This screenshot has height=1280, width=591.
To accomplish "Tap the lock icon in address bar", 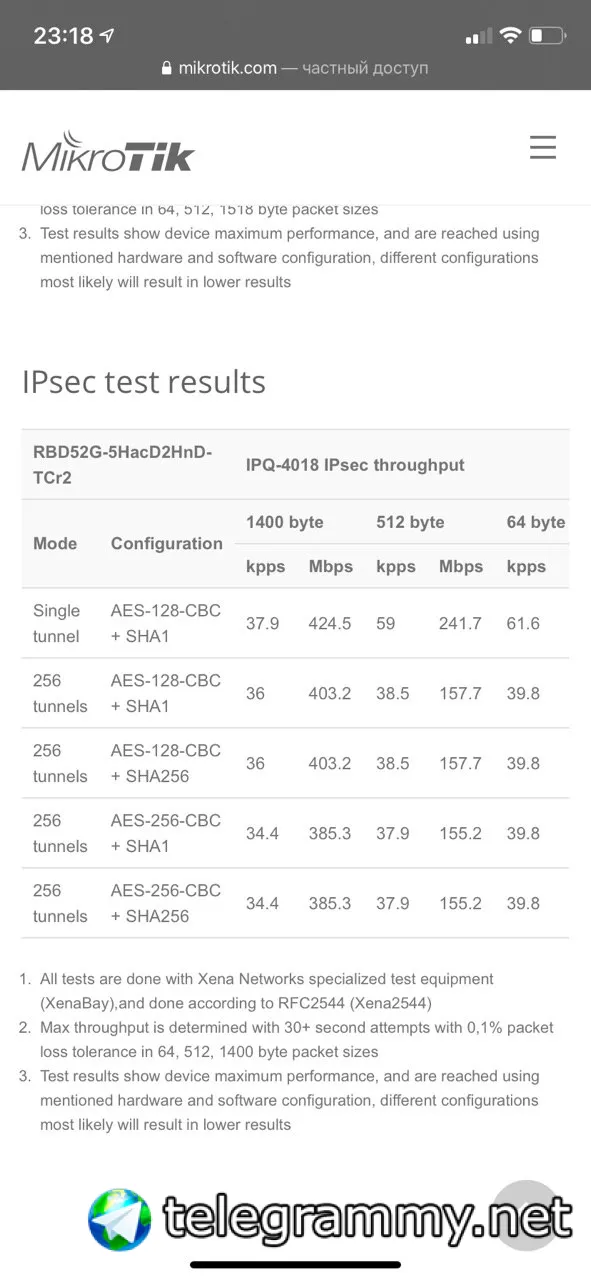I will 167,68.
